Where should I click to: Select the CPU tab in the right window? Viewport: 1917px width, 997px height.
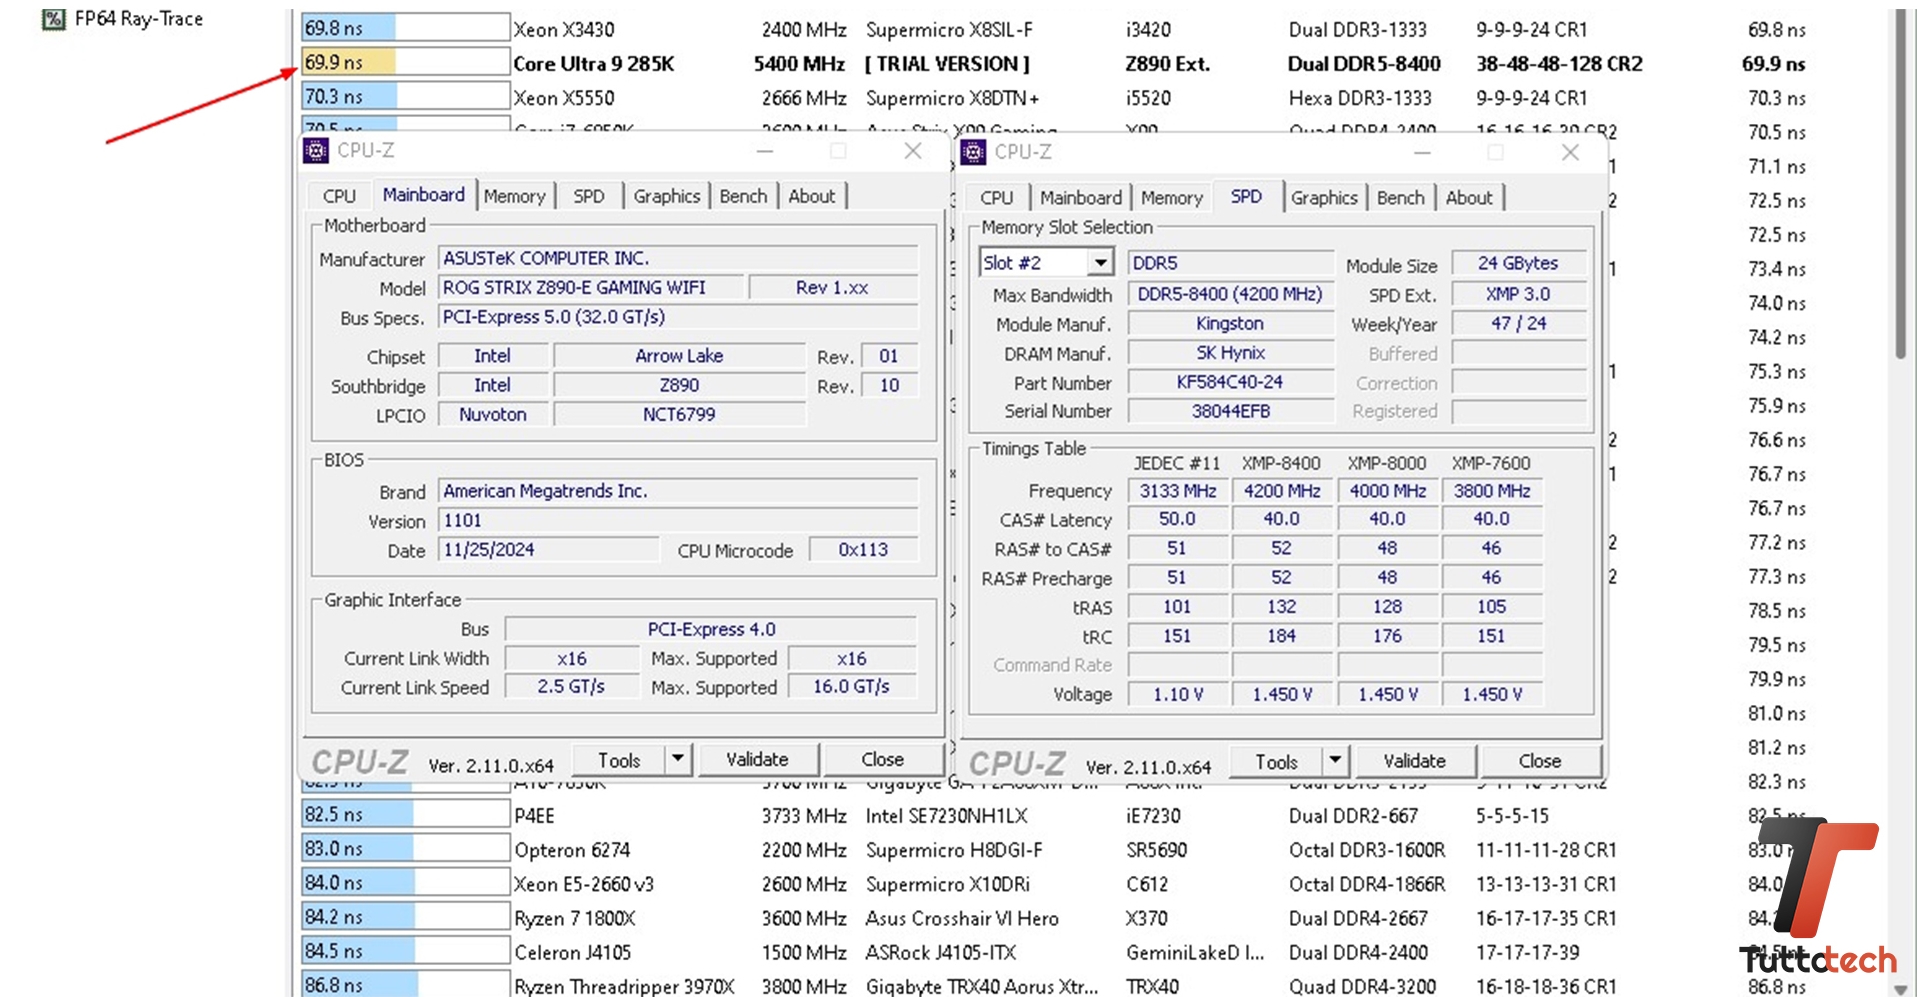pos(996,197)
